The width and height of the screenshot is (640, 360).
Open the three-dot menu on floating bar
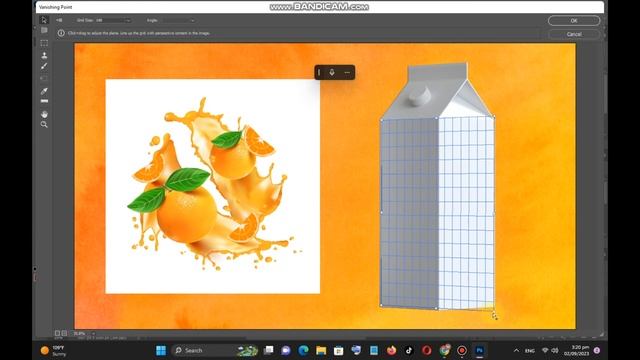pyautogui.click(x=347, y=73)
